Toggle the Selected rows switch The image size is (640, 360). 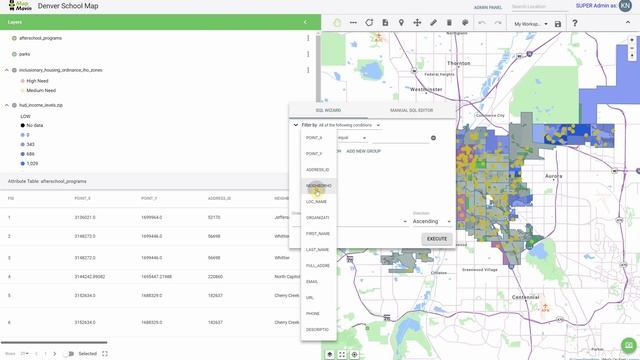tap(69, 353)
